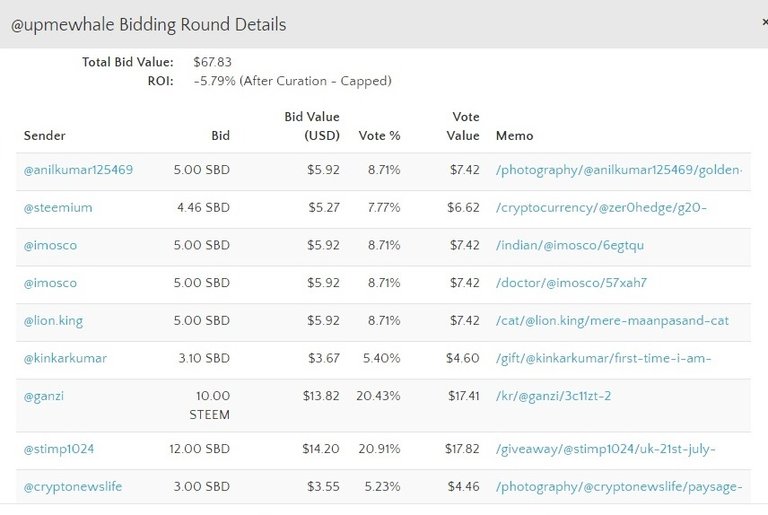
Task: Open the /kr/@ganzi/3c11zt-2 memo link
Action: (553, 396)
